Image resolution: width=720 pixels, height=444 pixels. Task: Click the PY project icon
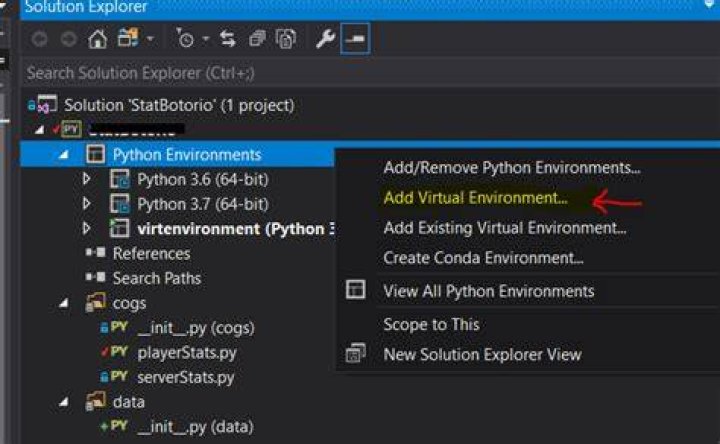69,129
